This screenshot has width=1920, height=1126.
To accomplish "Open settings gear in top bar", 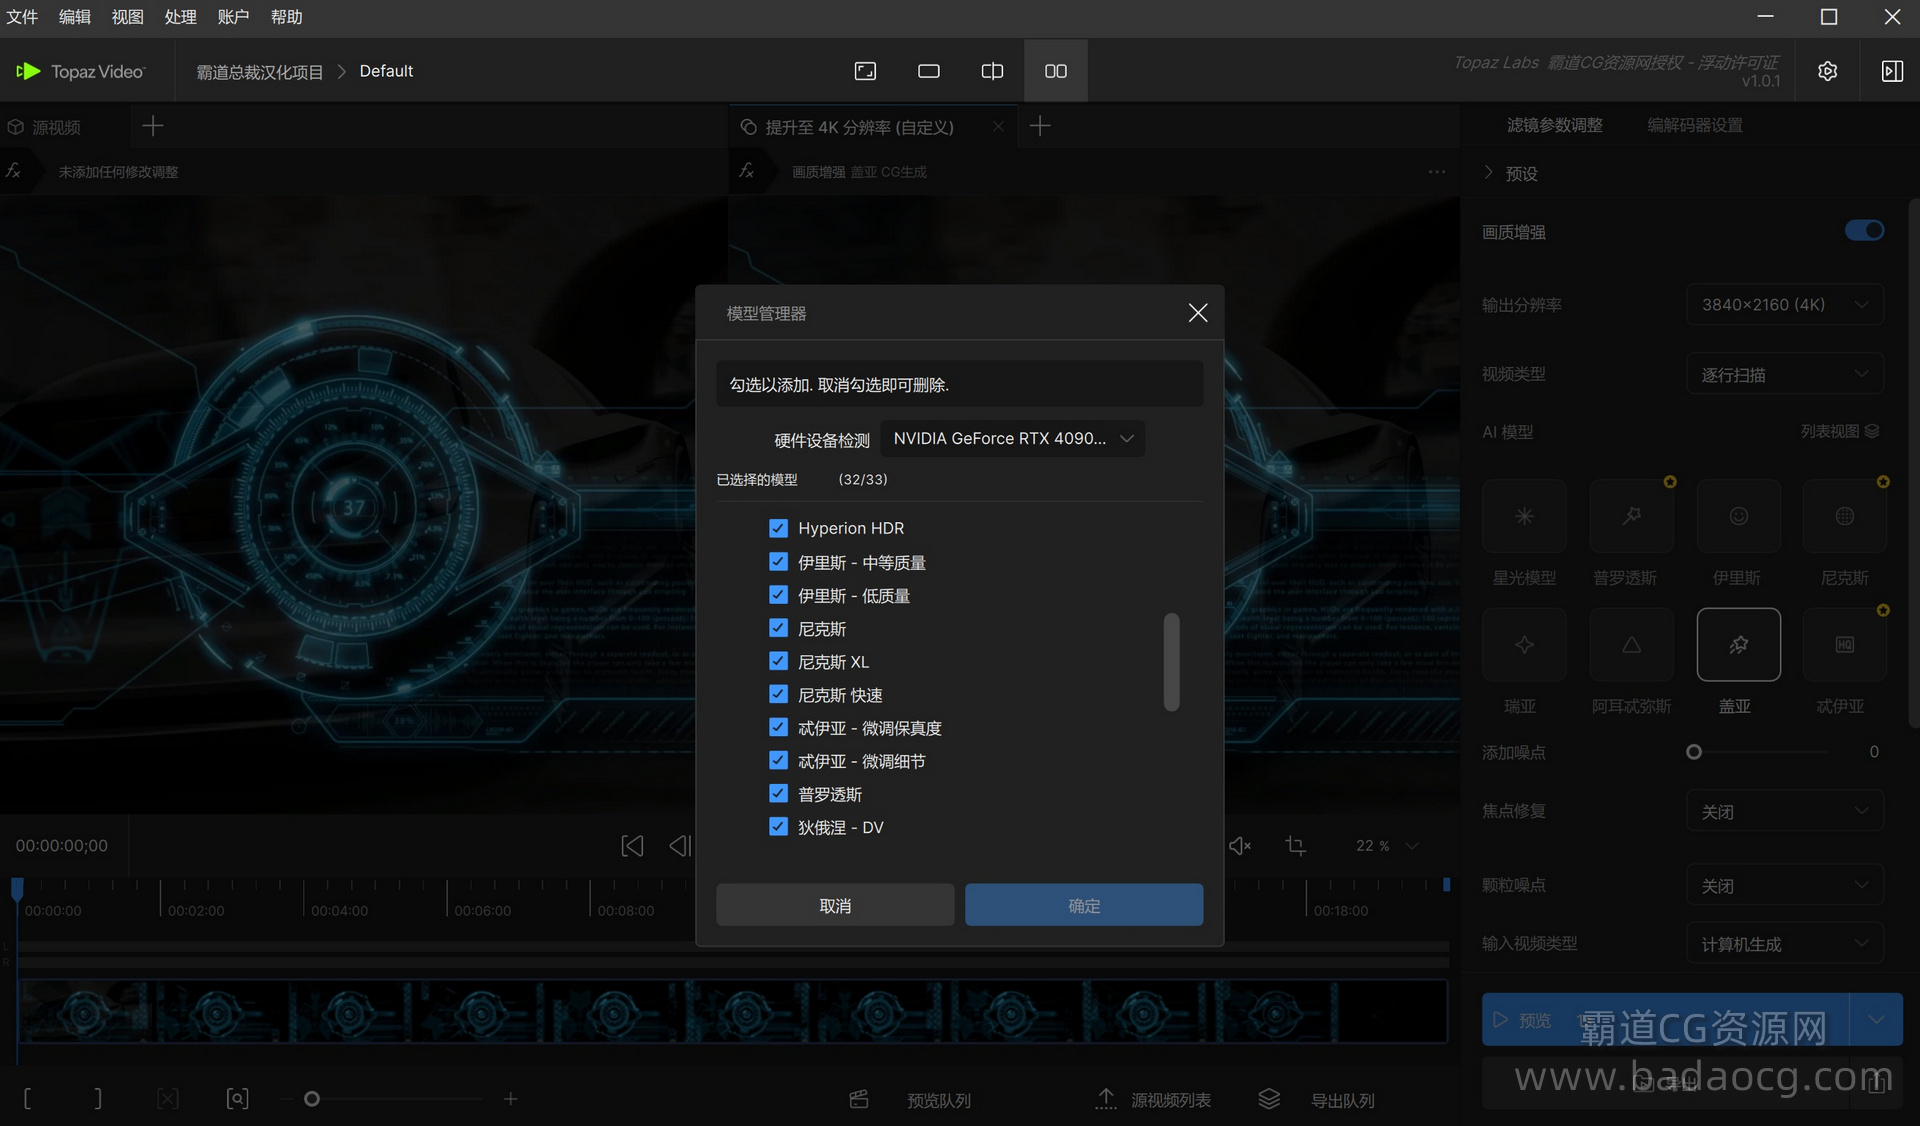I will pos(1827,71).
